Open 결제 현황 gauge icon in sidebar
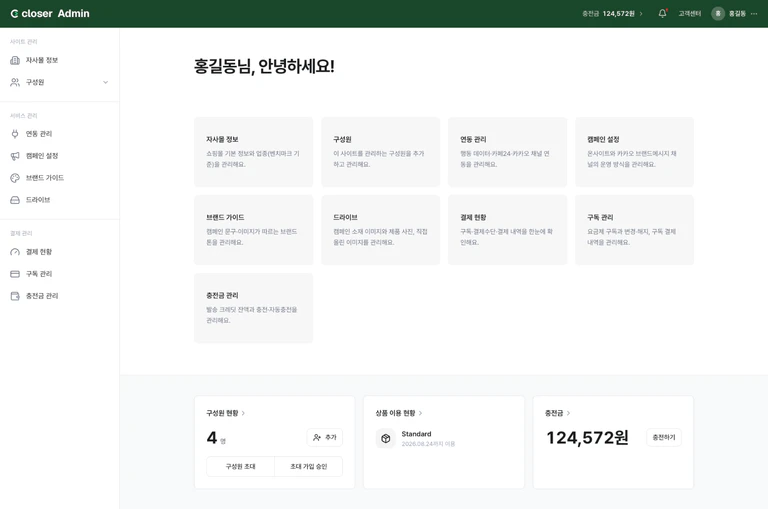 click(x=15, y=252)
